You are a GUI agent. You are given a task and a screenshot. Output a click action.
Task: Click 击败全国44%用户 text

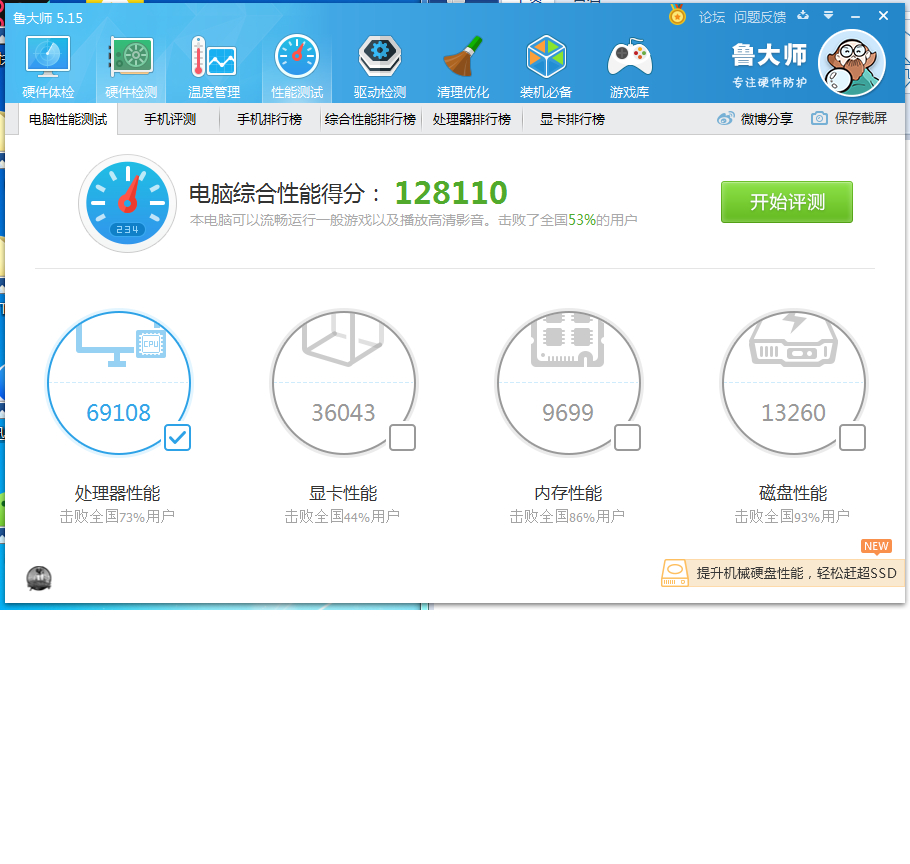pos(342,516)
